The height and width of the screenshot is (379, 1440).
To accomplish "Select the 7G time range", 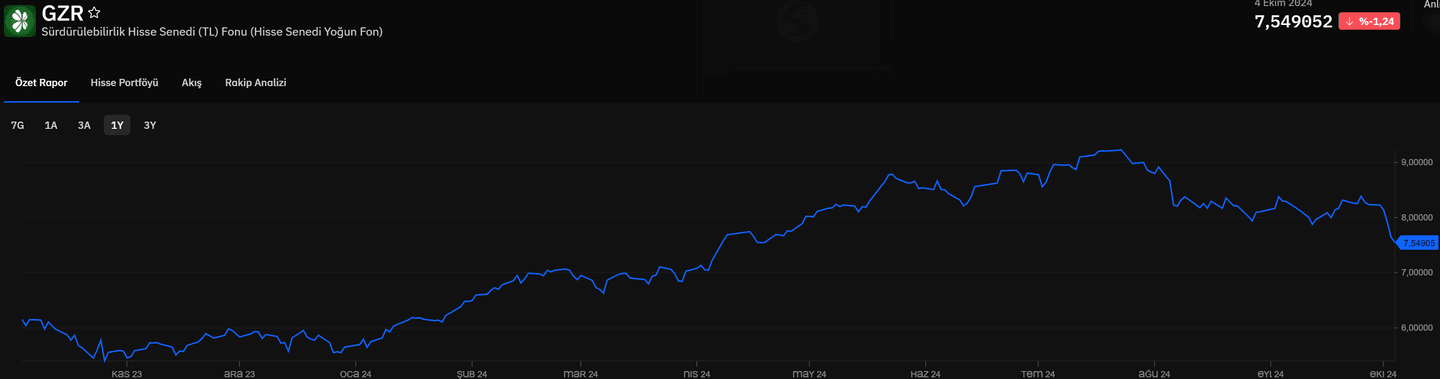I will pos(17,126).
